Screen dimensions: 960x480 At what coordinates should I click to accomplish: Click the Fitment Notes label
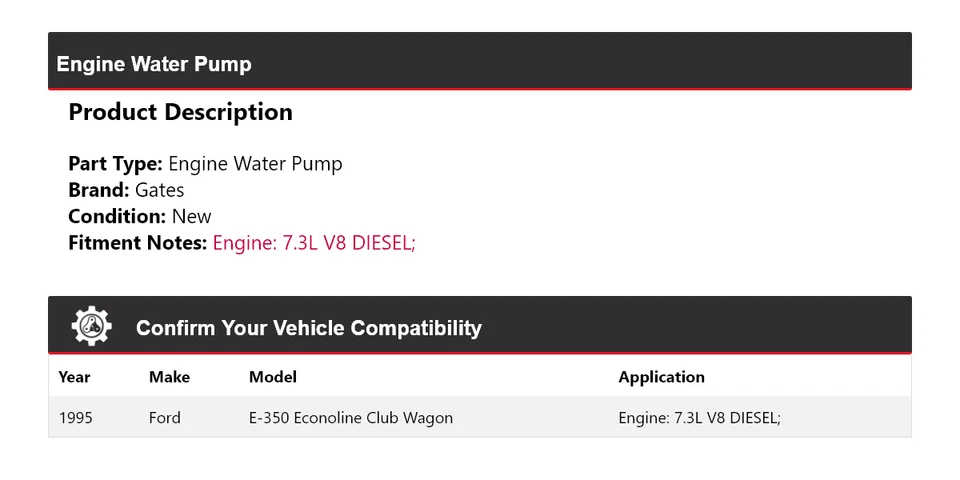click(x=138, y=242)
